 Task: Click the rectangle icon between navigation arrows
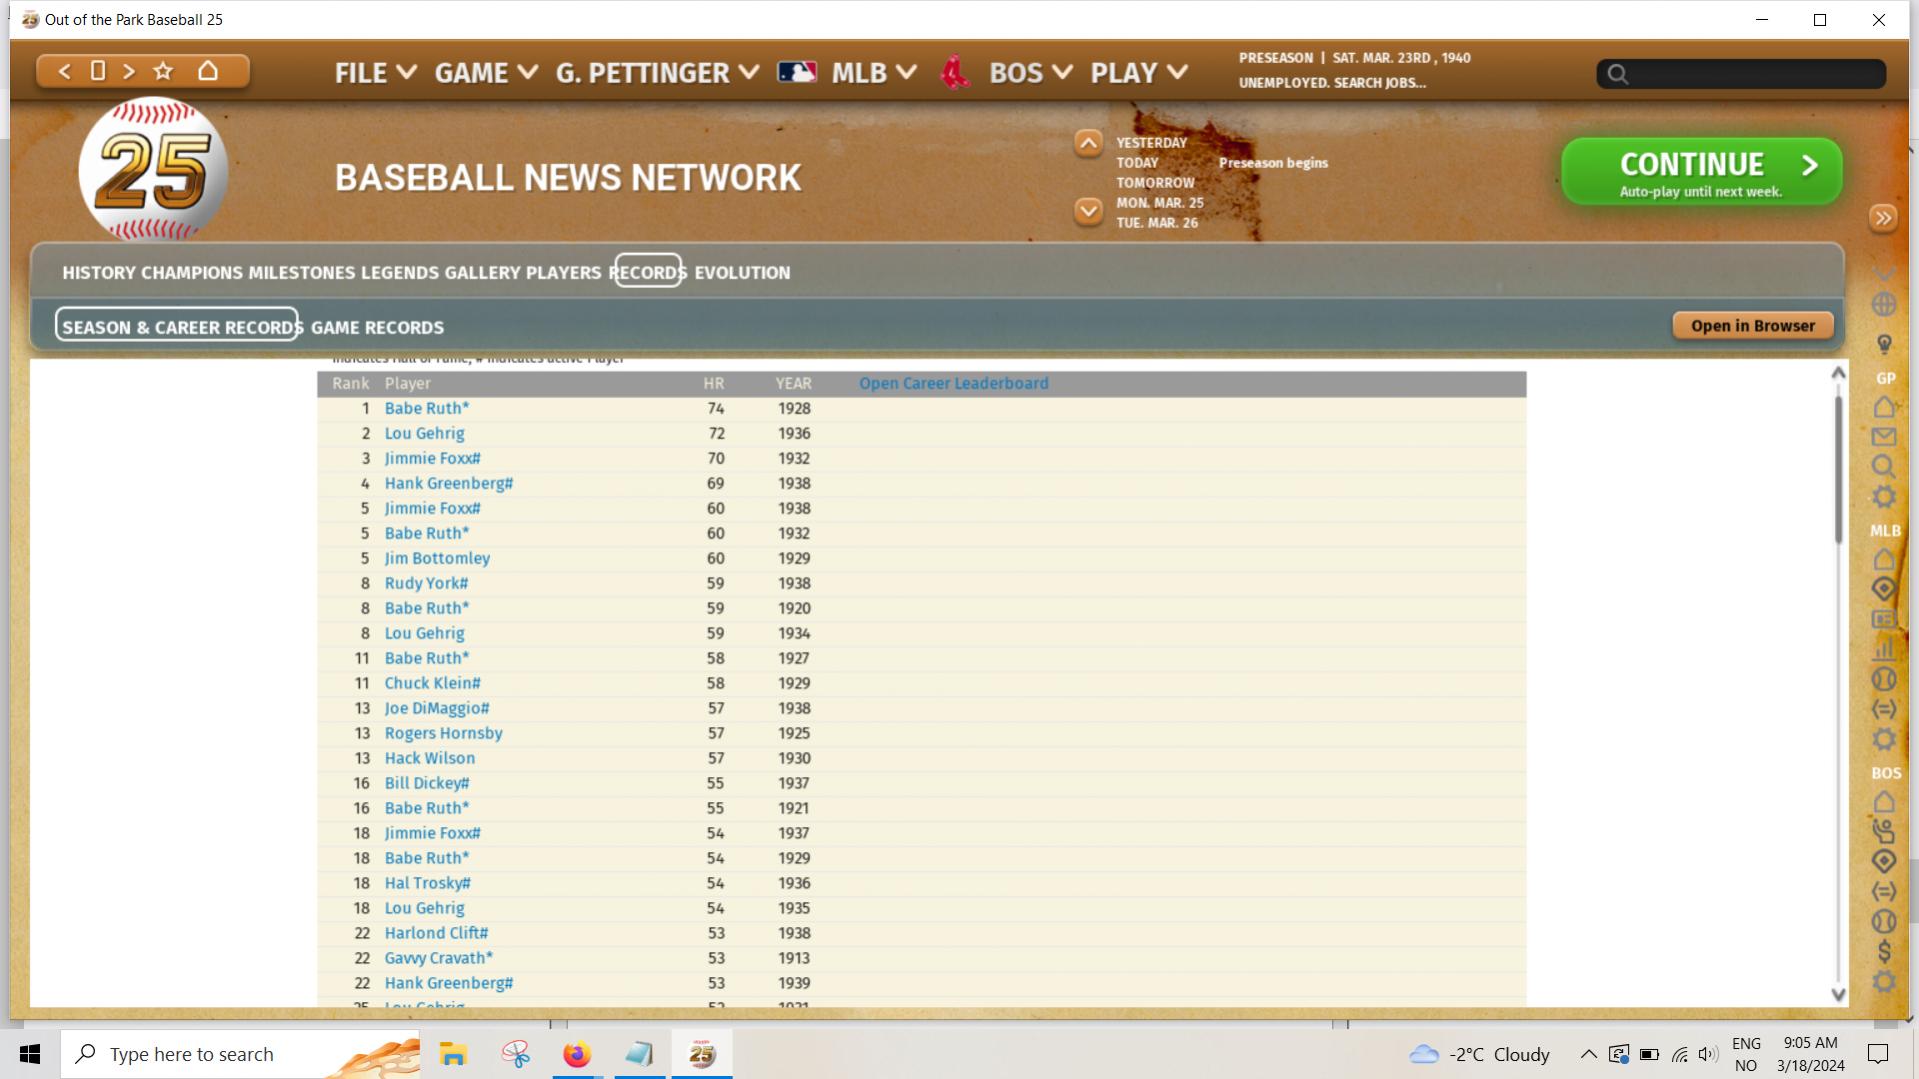(x=98, y=71)
